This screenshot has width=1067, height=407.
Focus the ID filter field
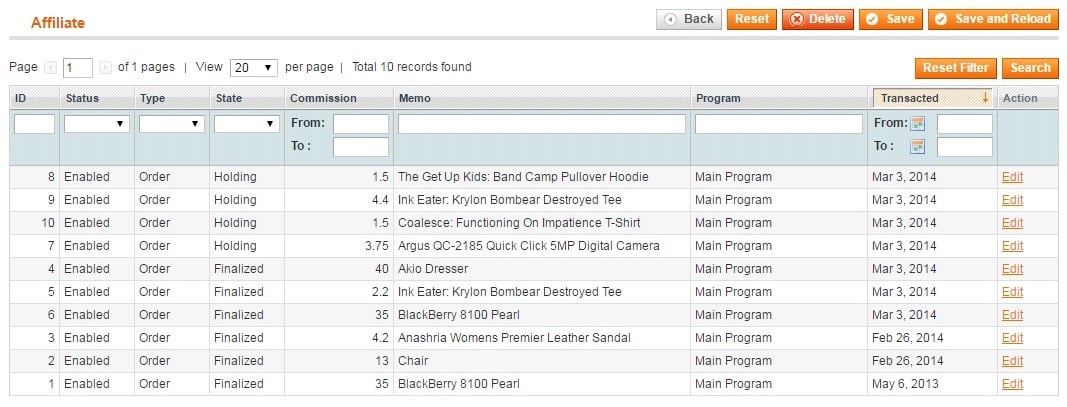pos(34,124)
